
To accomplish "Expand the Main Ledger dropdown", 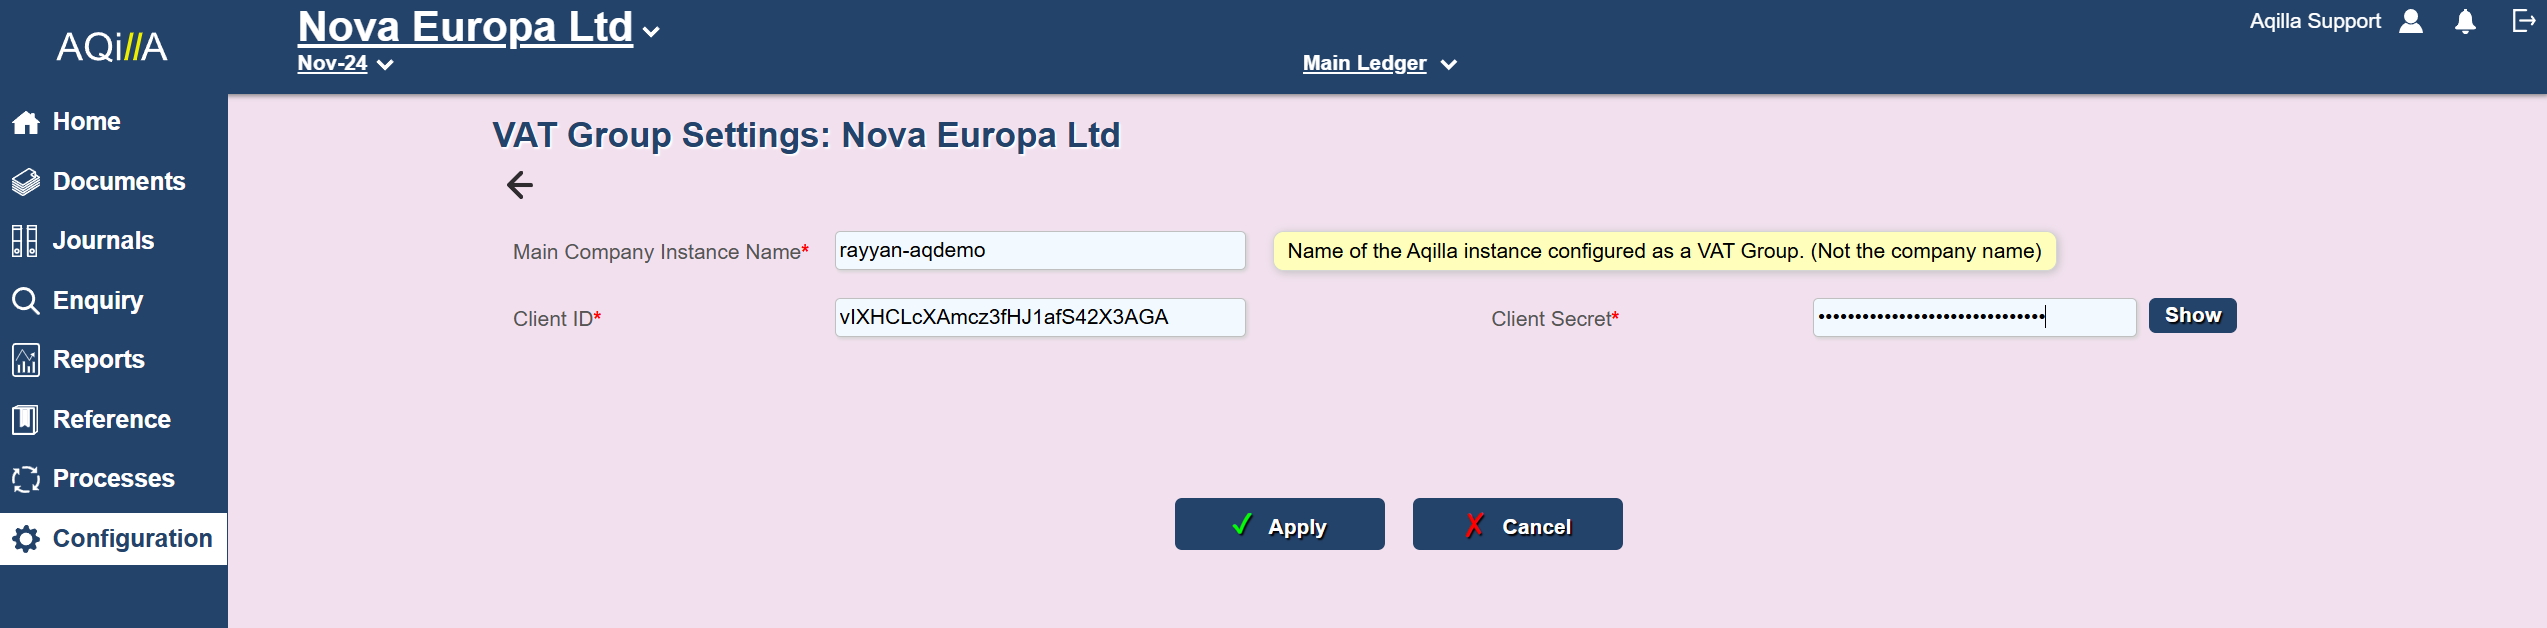I will coord(1448,65).
